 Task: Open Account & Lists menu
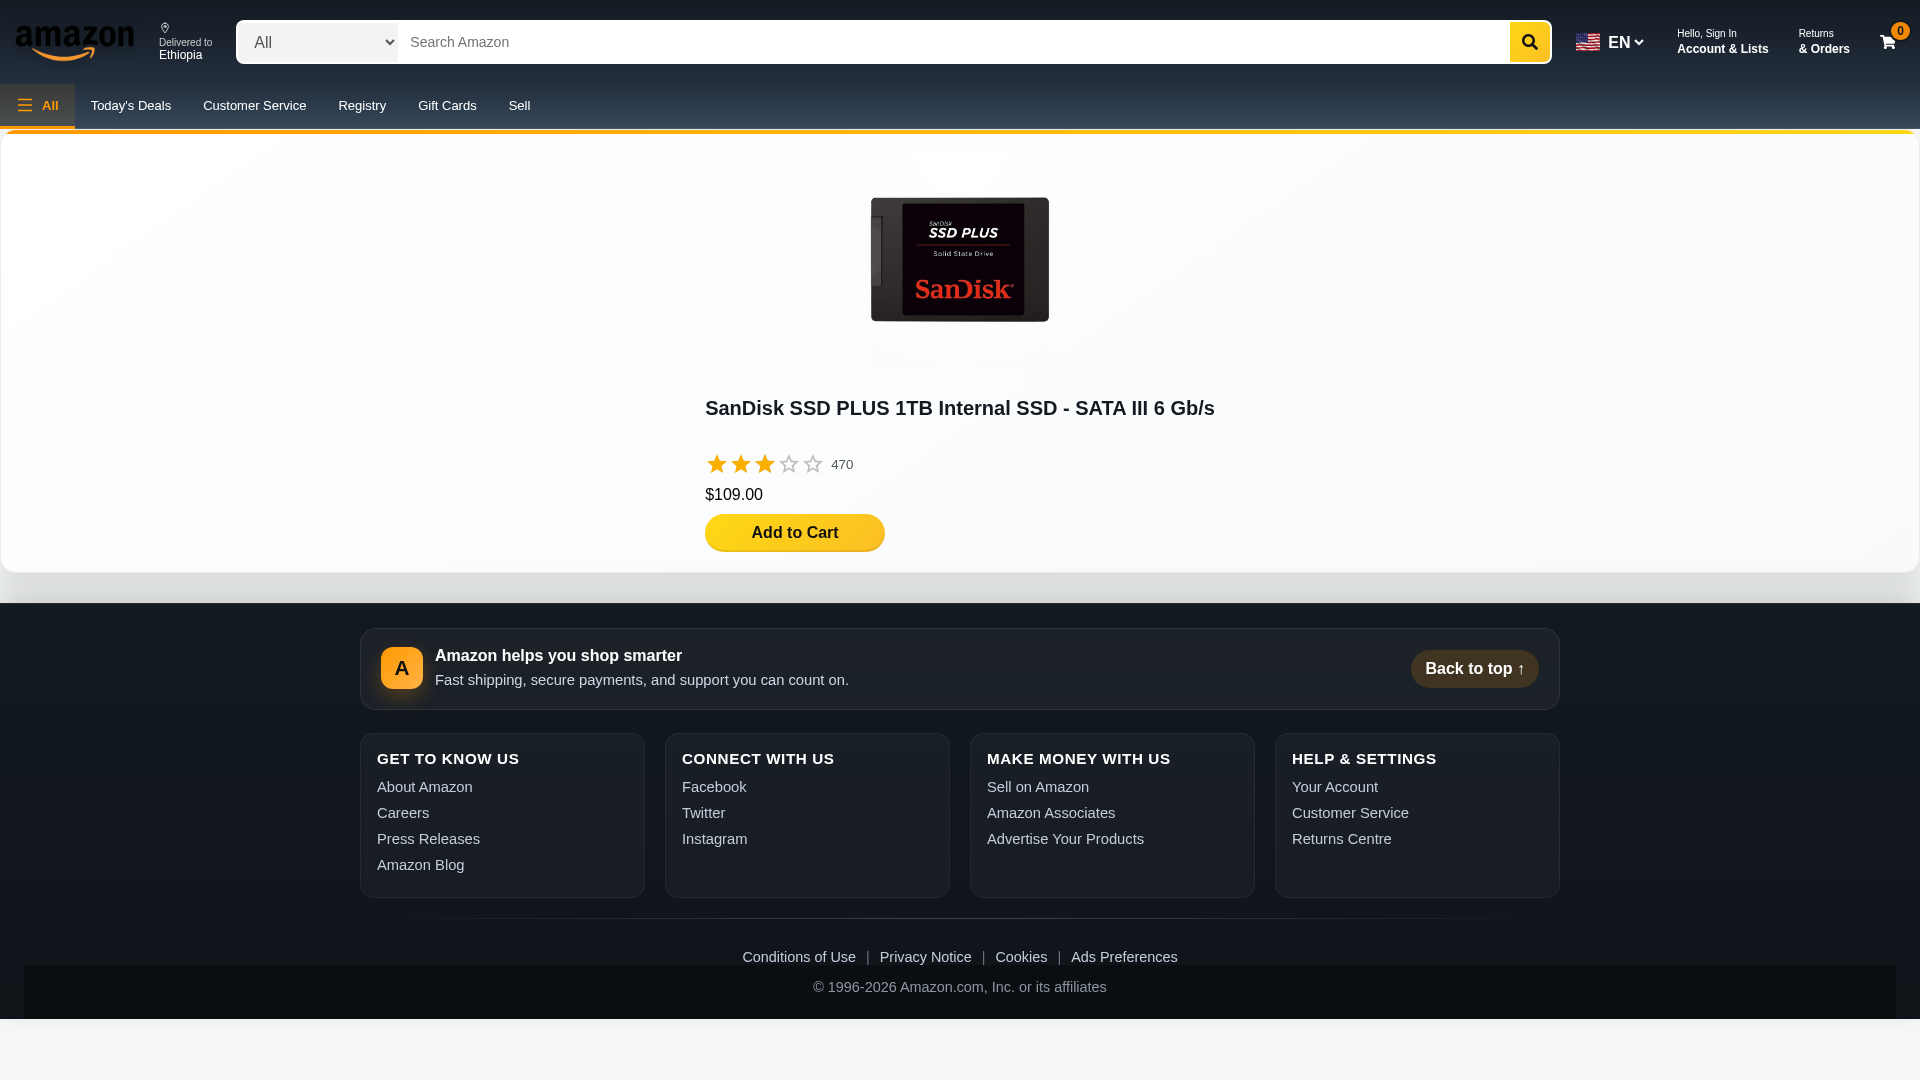tap(1722, 42)
